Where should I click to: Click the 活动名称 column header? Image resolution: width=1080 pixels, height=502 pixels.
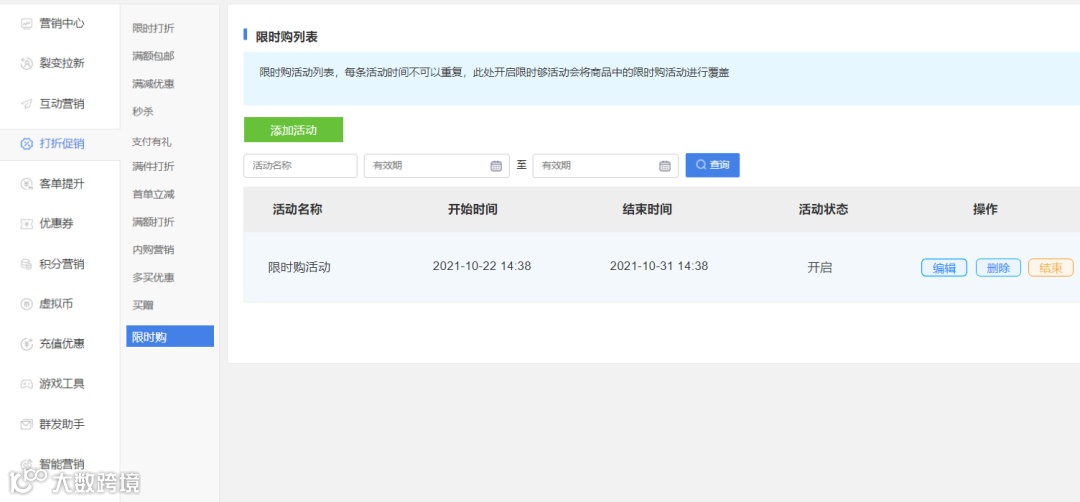coord(298,209)
